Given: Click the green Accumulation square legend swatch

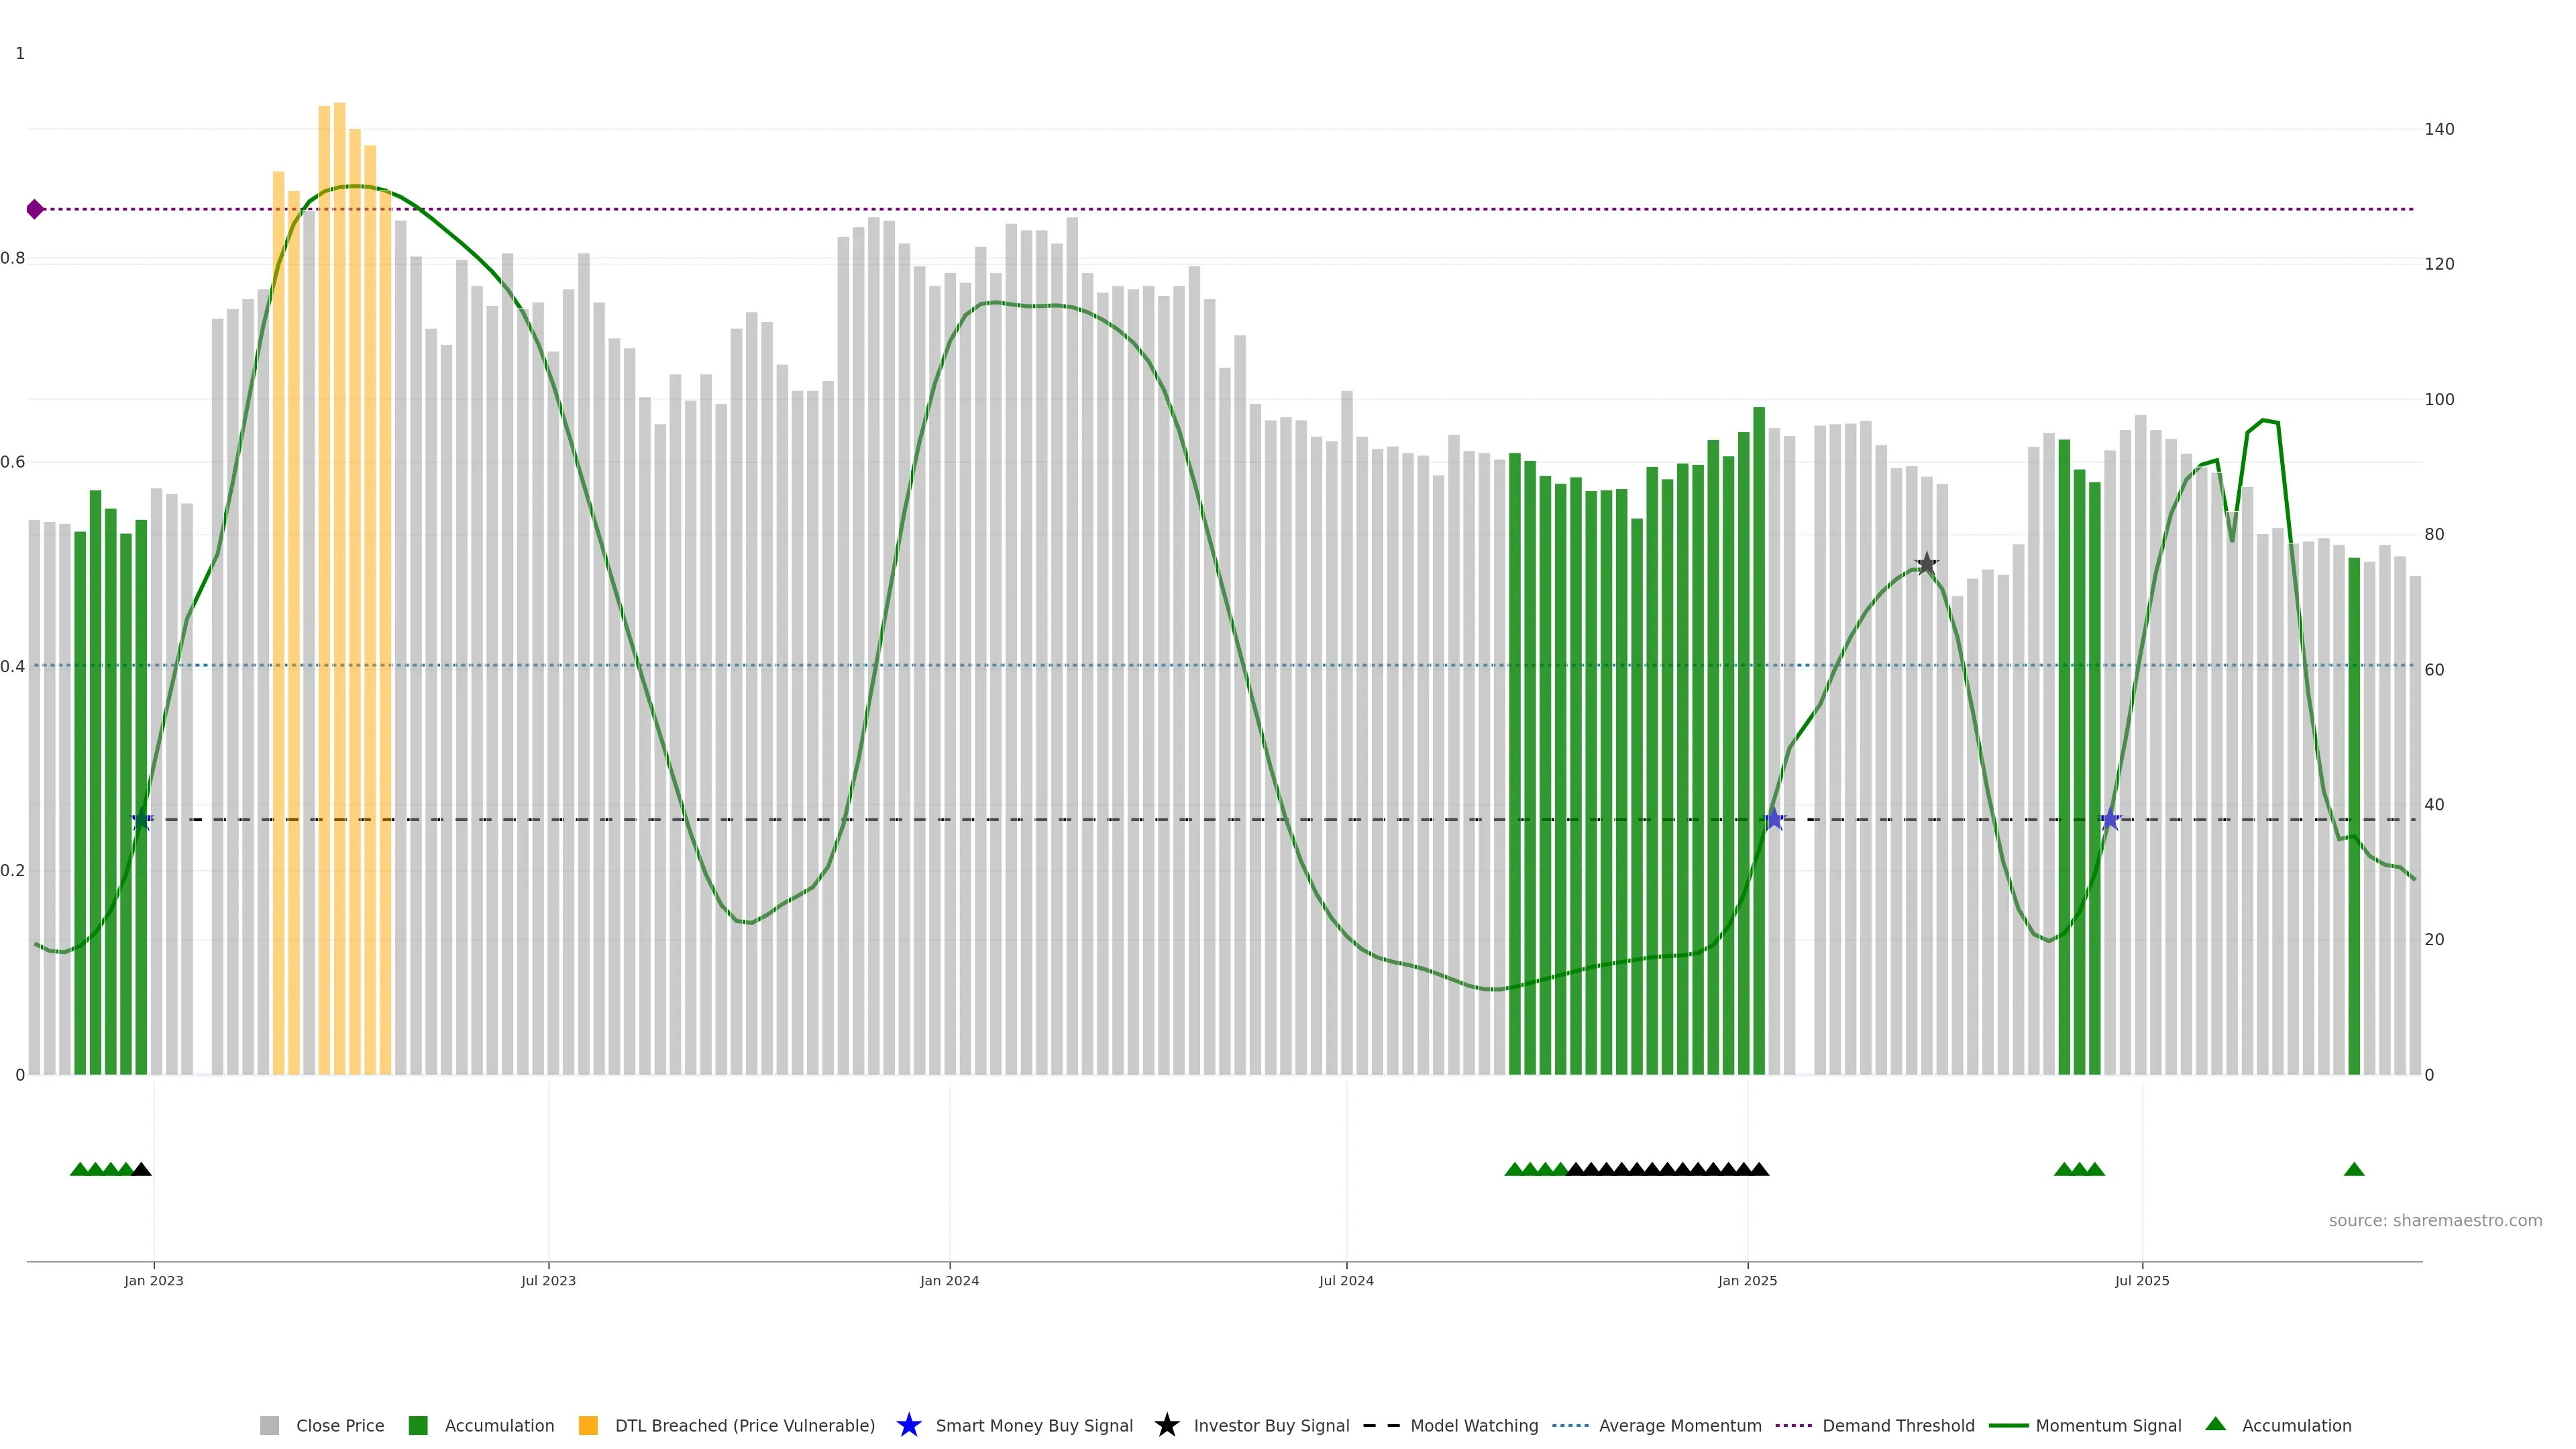Looking at the screenshot, I should (418, 1425).
